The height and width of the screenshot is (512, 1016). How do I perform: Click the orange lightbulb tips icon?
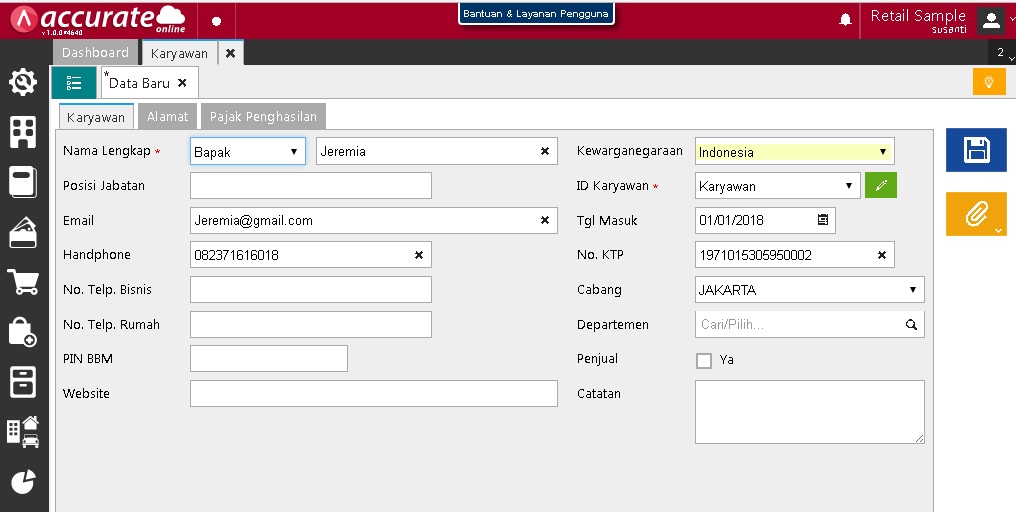tap(989, 82)
